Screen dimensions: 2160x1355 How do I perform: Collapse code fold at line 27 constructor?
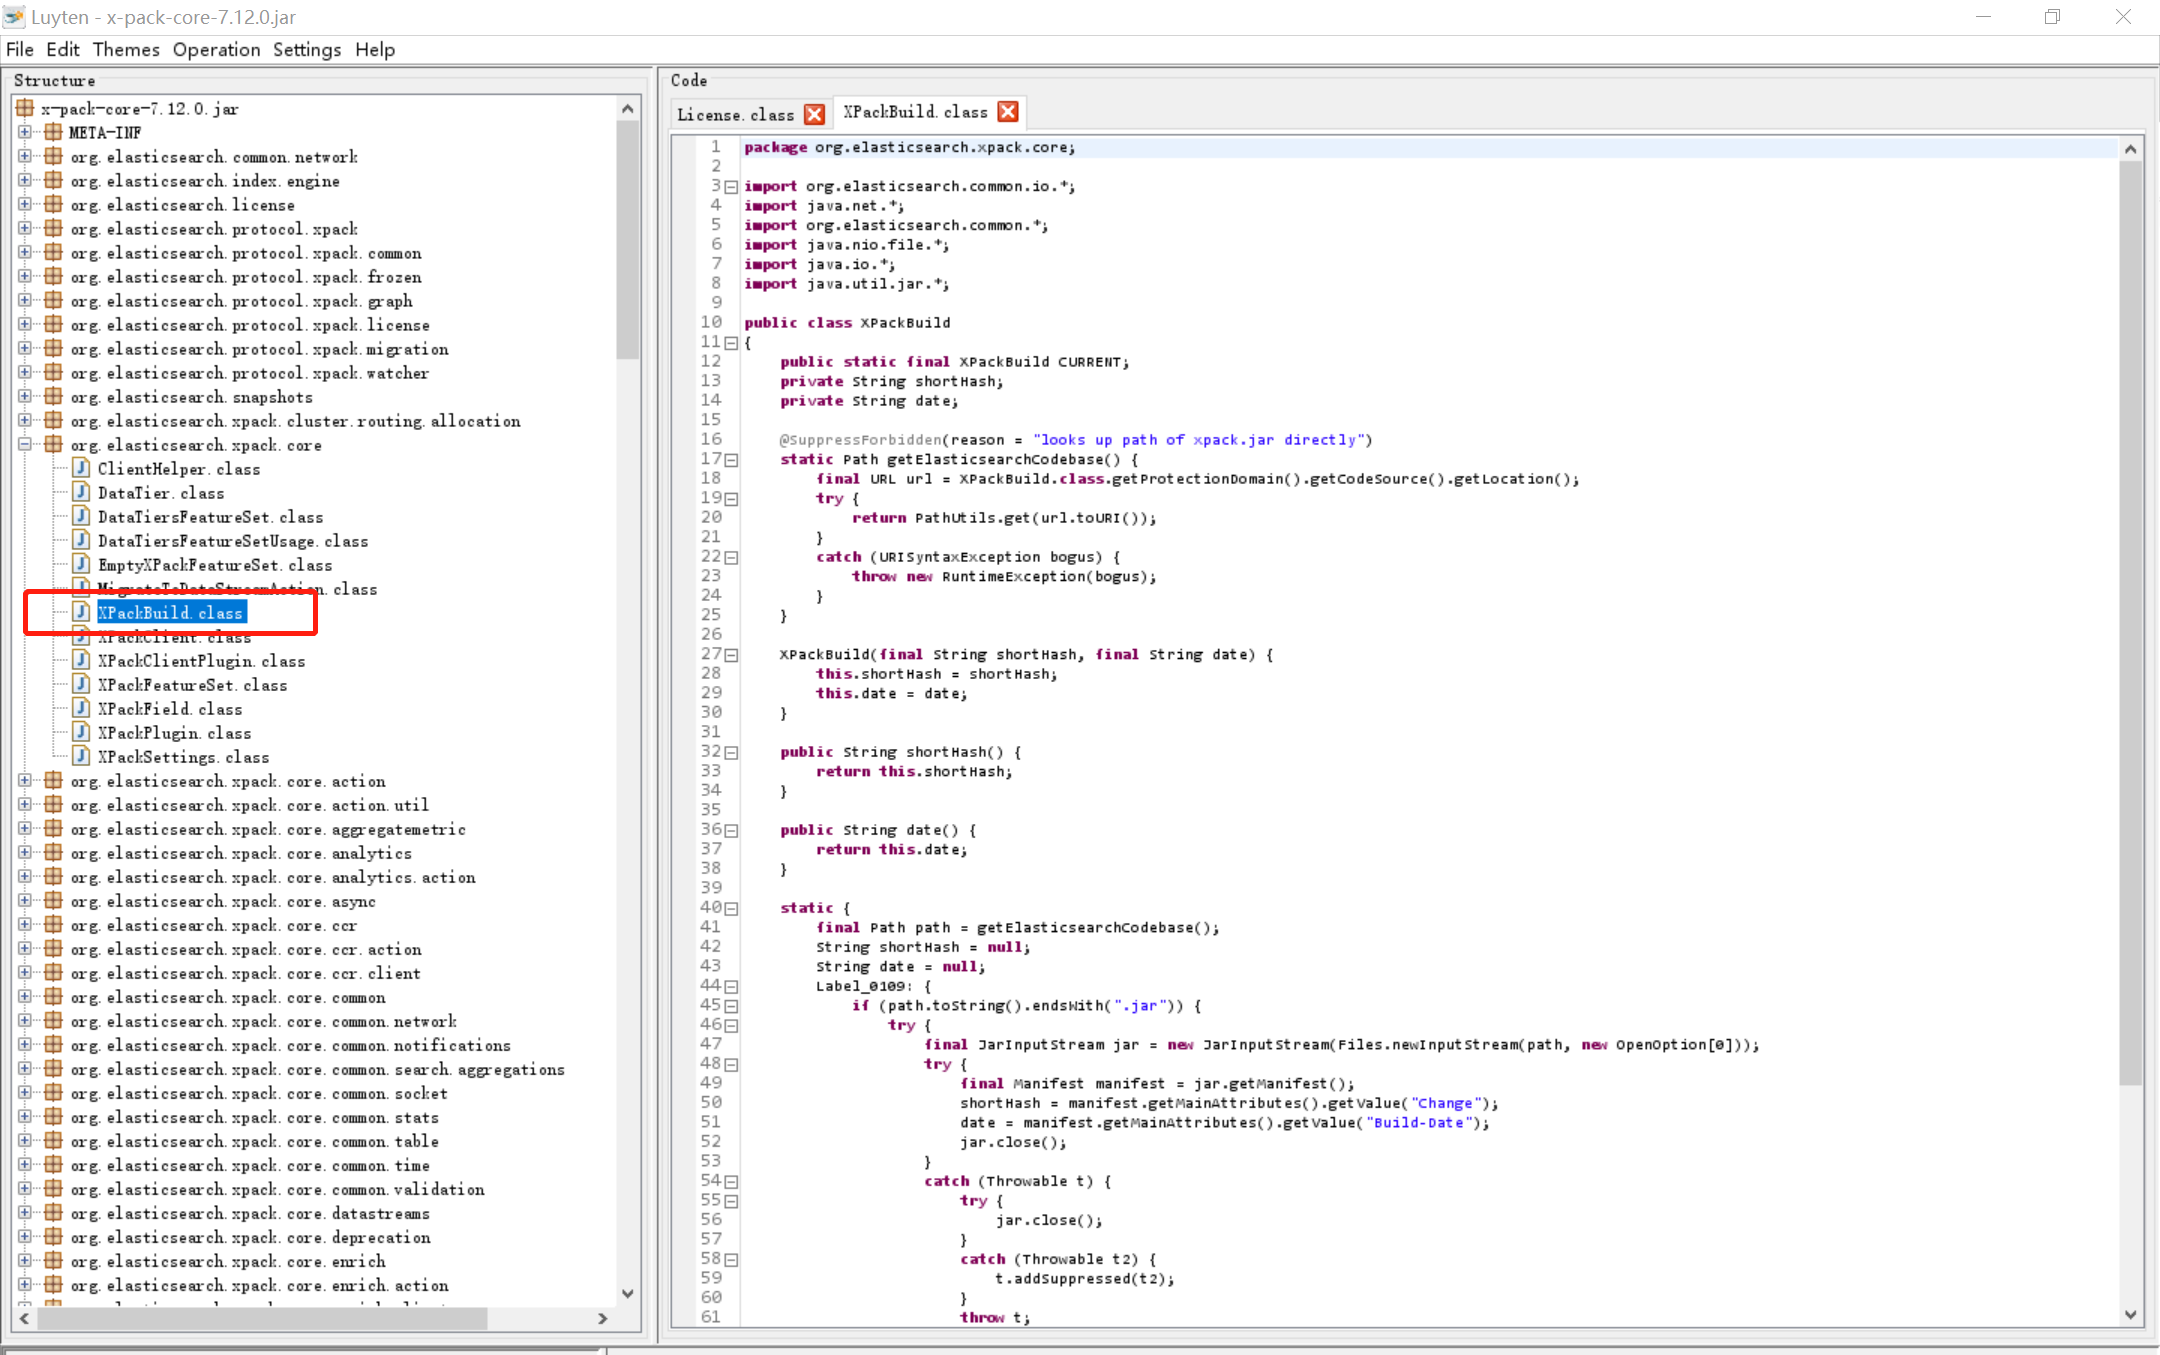click(x=731, y=655)
